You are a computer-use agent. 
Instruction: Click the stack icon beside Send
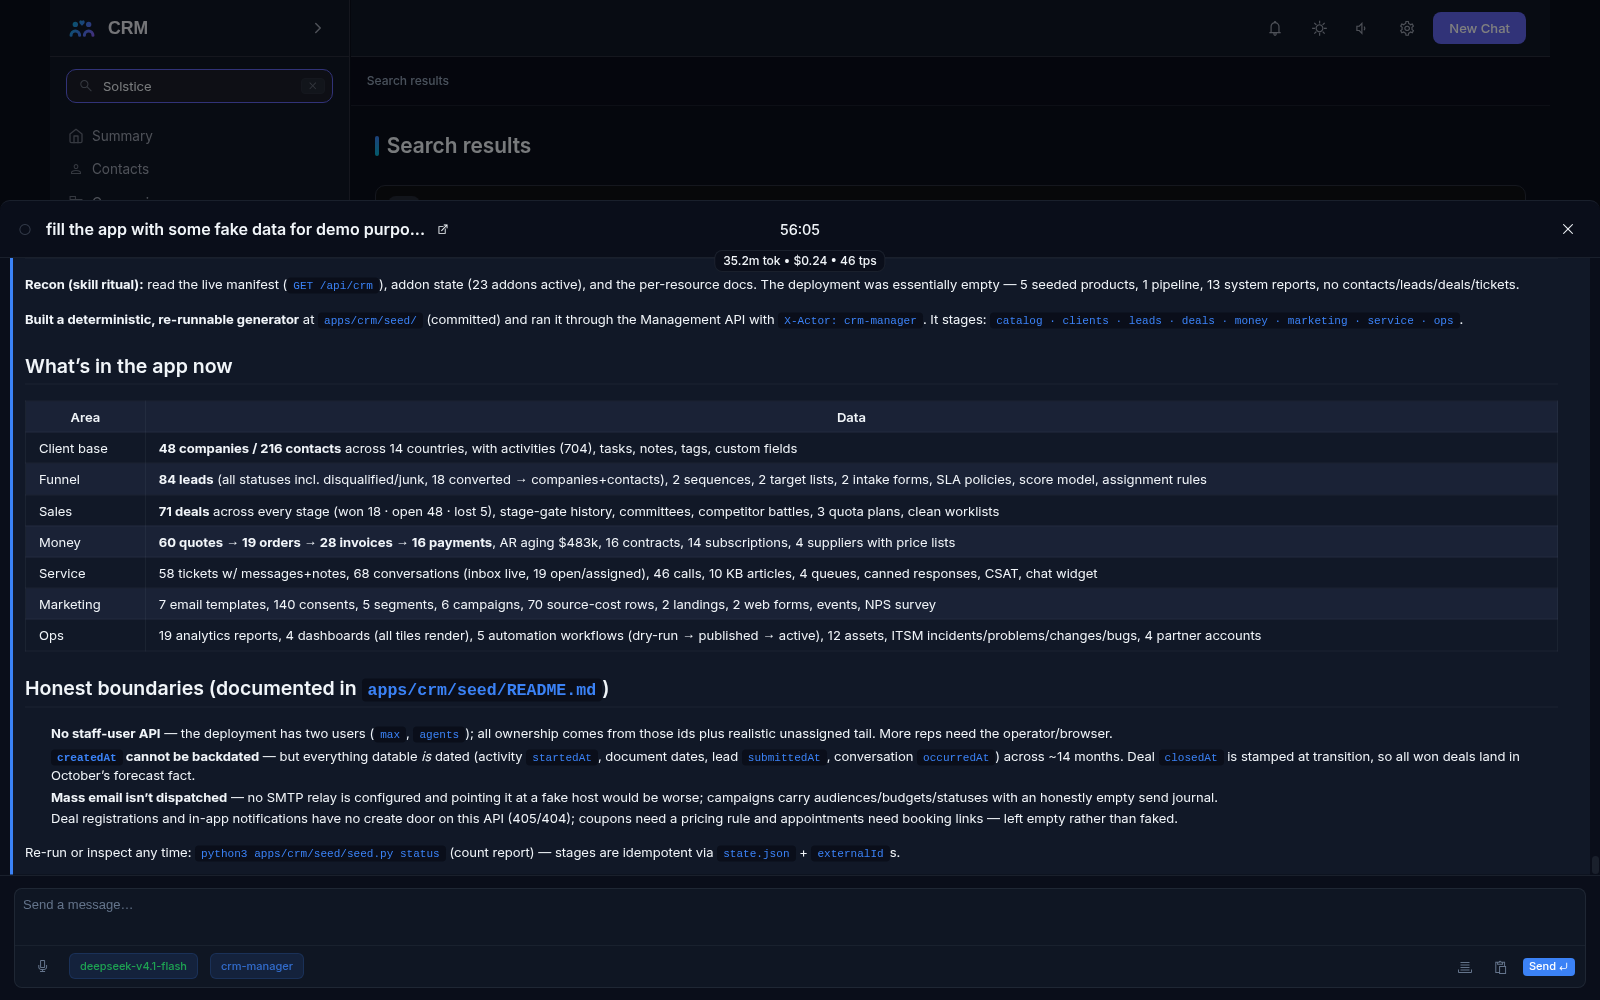[1465, 967]
